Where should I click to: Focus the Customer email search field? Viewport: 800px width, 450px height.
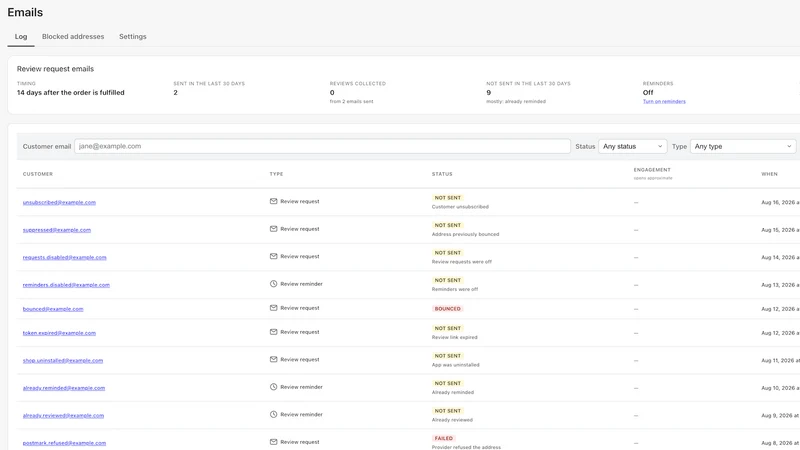[x=322, y=146]
